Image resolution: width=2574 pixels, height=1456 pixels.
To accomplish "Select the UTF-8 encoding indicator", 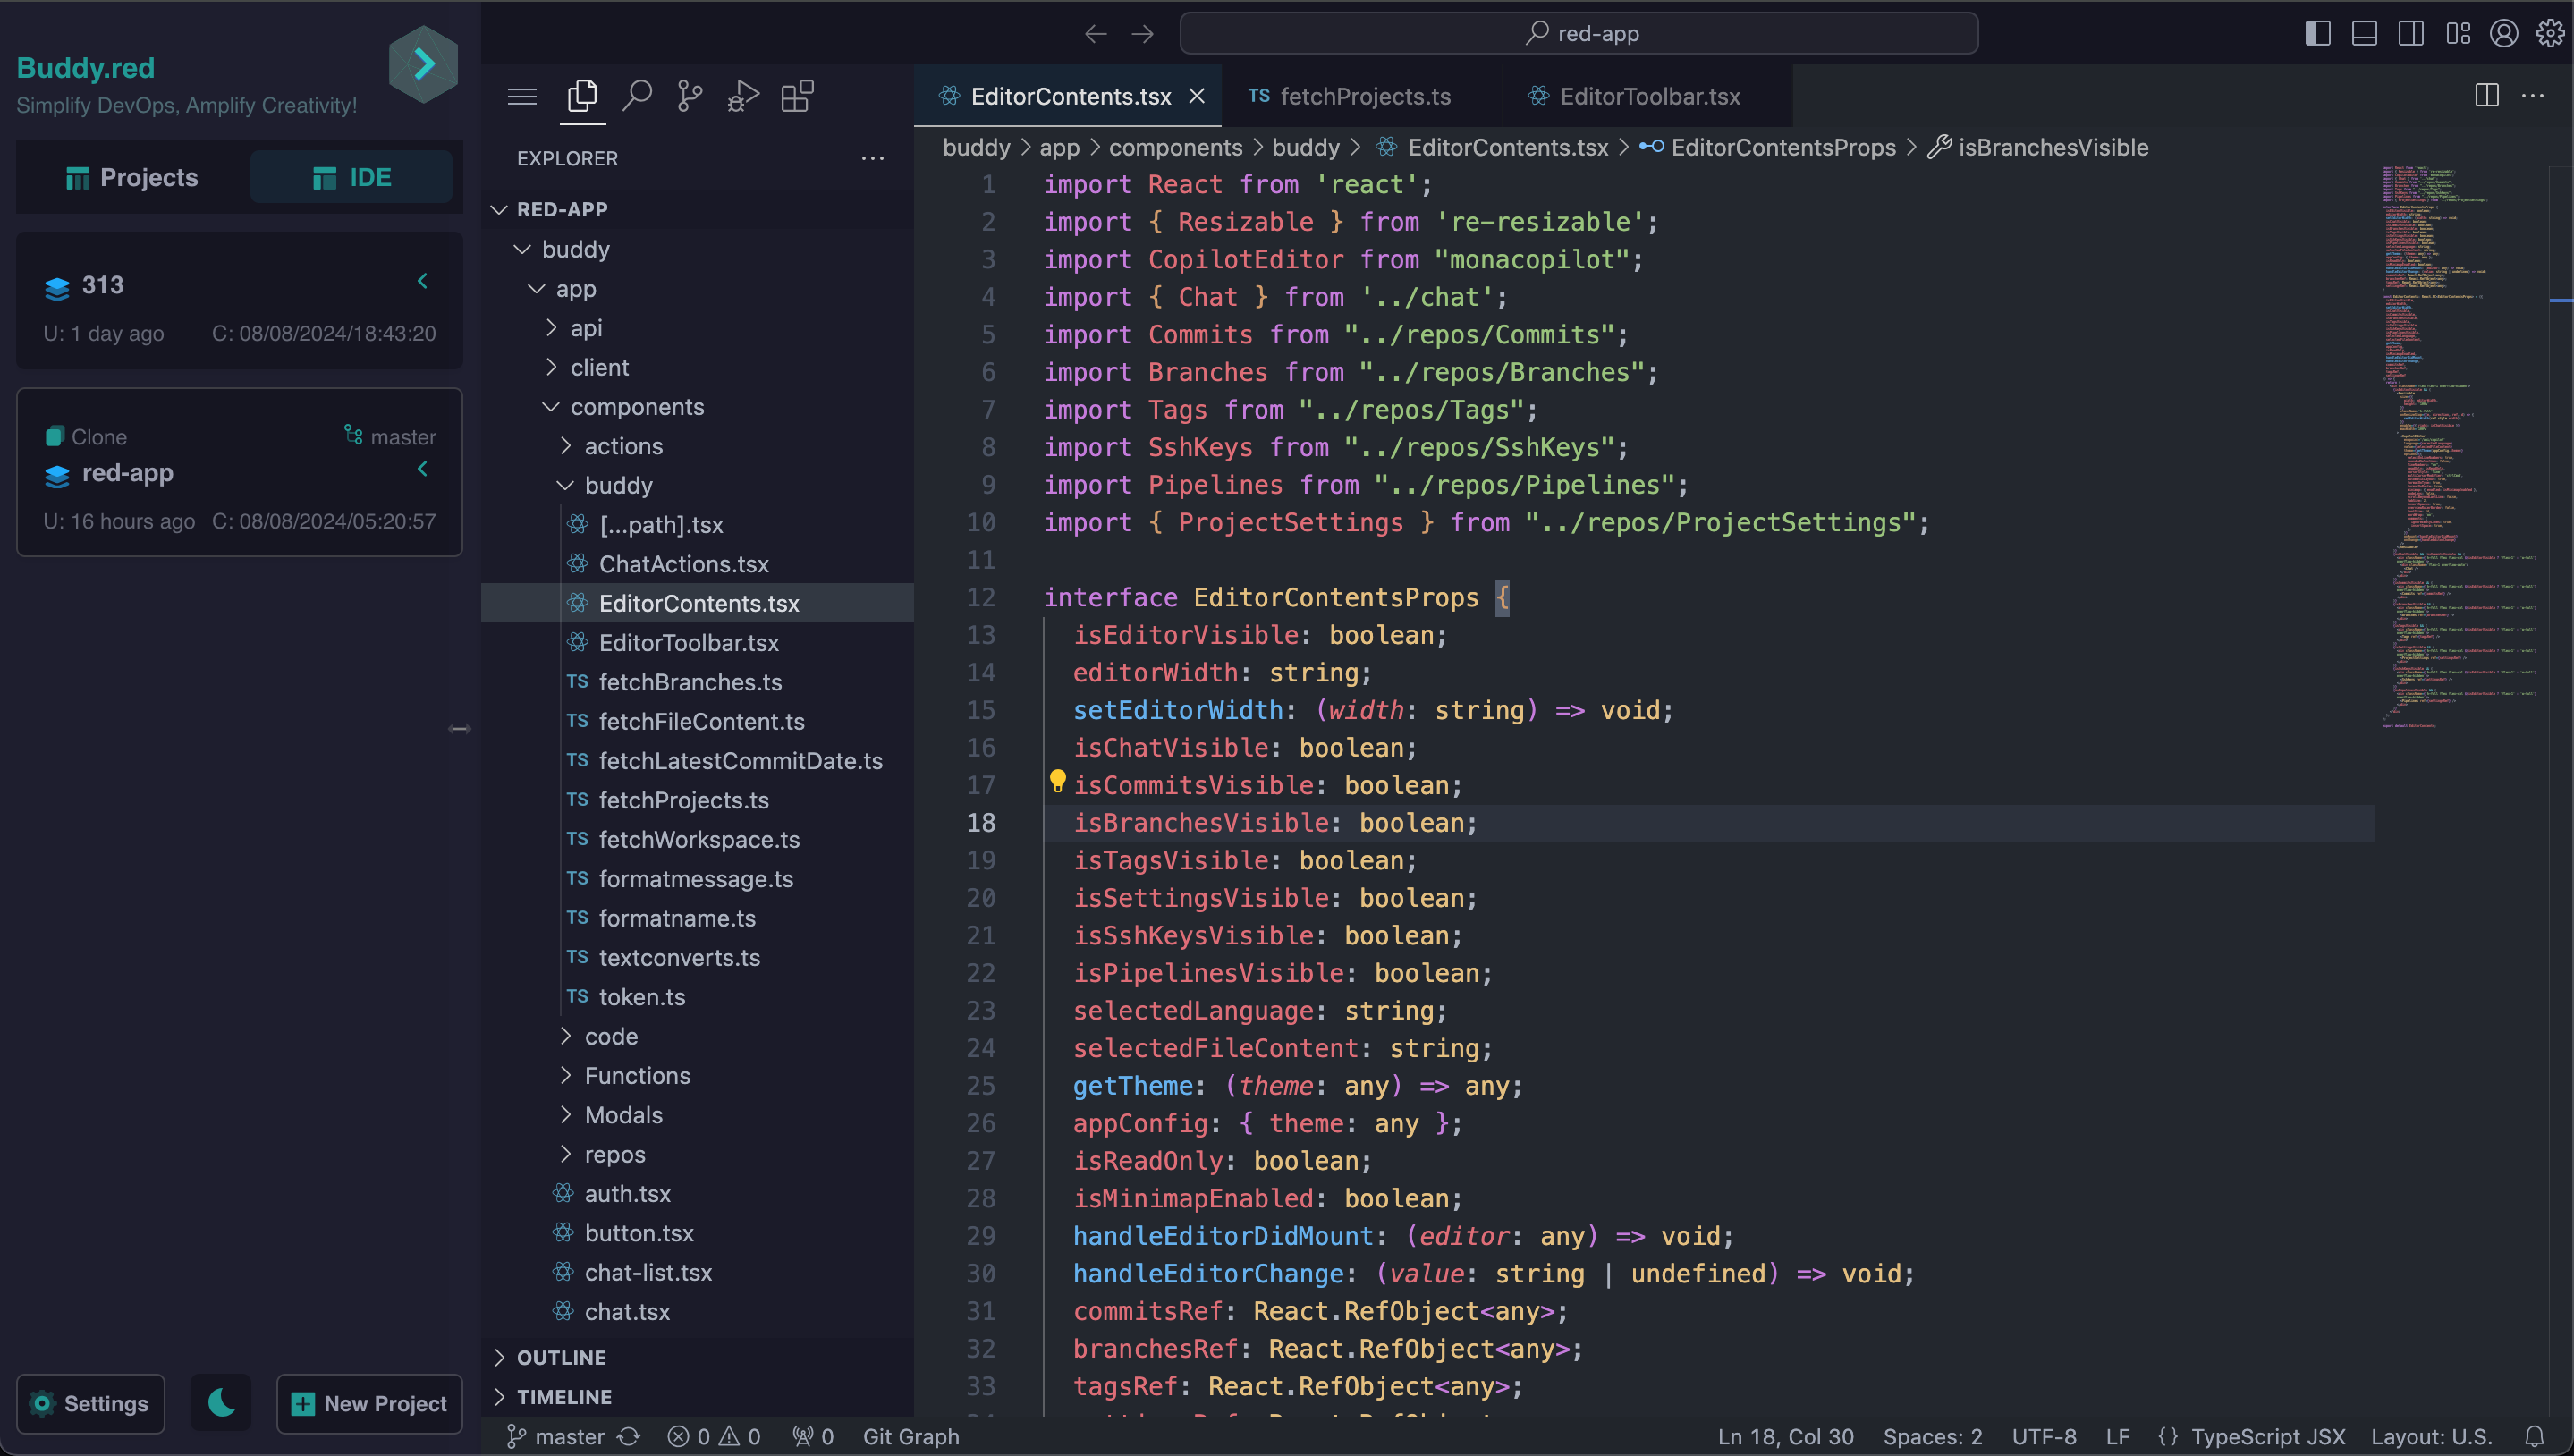I will [2043, 1436].
